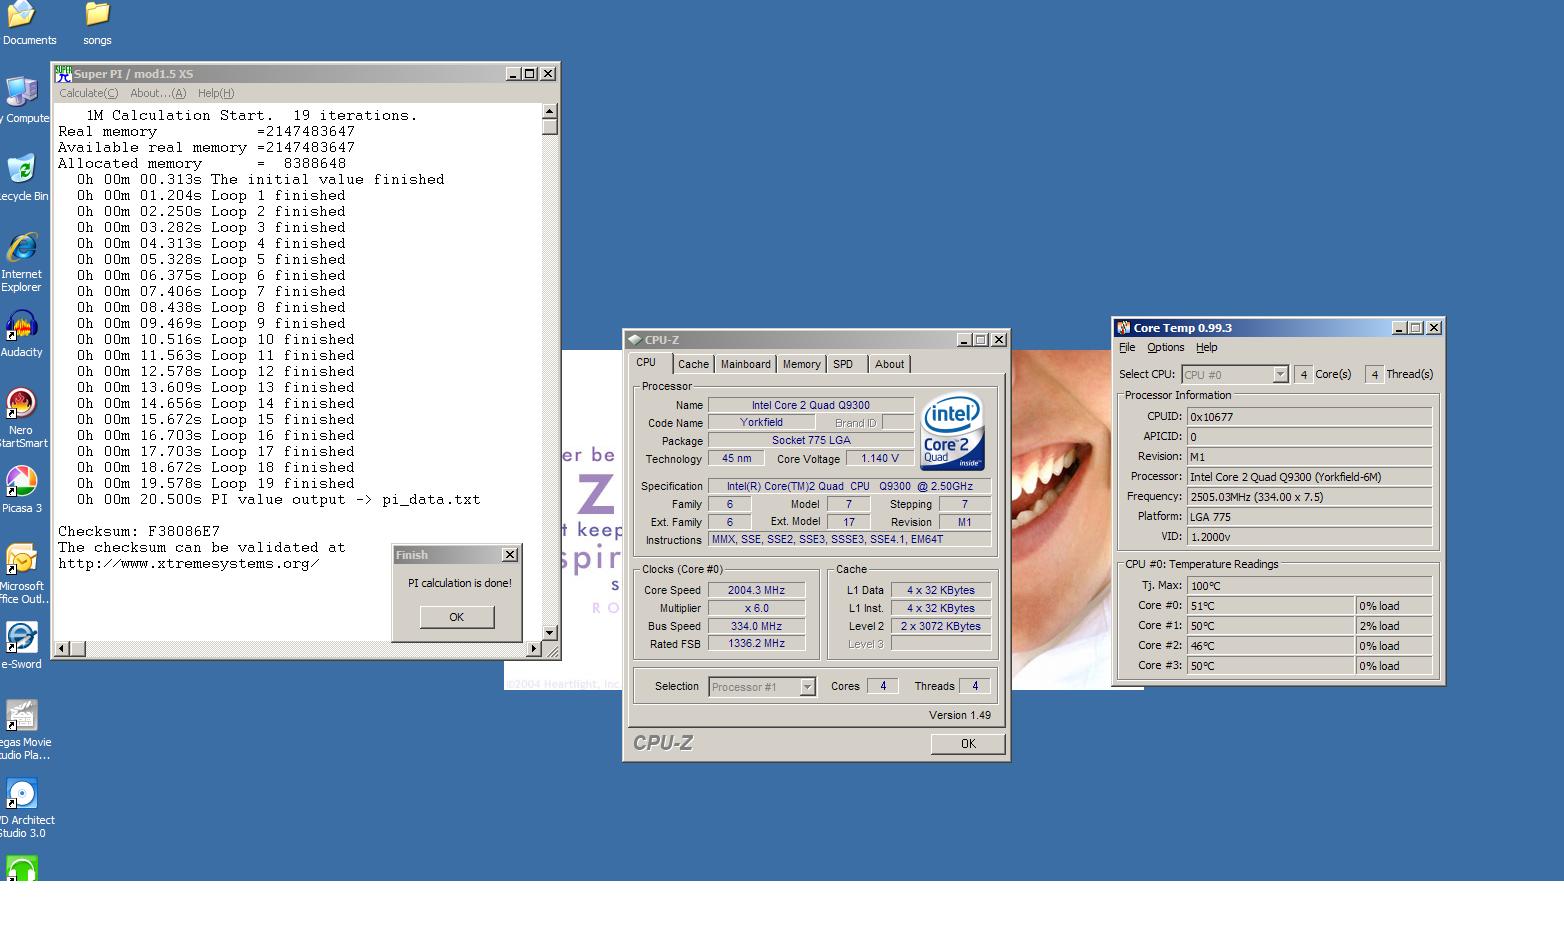Switch to the Cache tab in CPU-Z
The image size is (1564, 938).
tap(693, 365)
